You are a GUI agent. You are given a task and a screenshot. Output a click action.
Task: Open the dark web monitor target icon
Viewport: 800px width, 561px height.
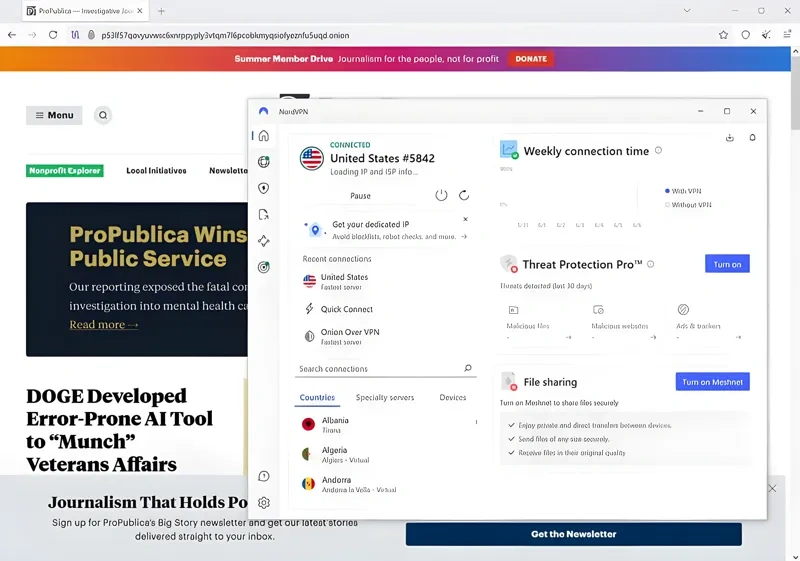264,267
